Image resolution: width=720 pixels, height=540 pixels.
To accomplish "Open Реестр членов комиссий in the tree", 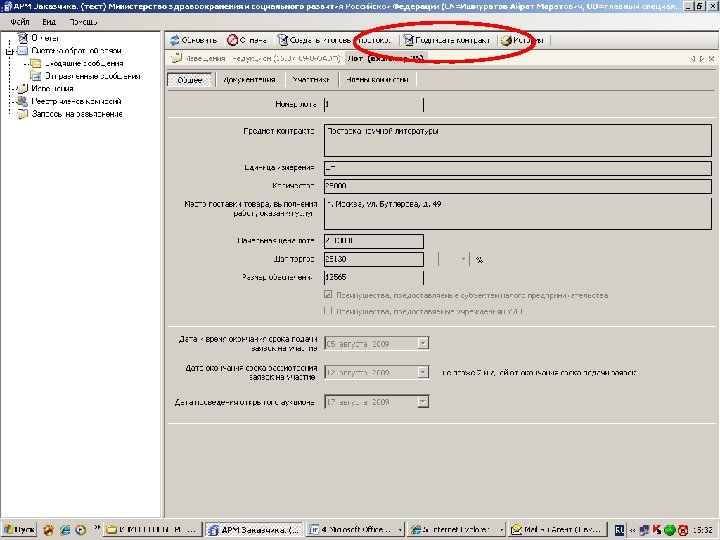I will point(70,101).
